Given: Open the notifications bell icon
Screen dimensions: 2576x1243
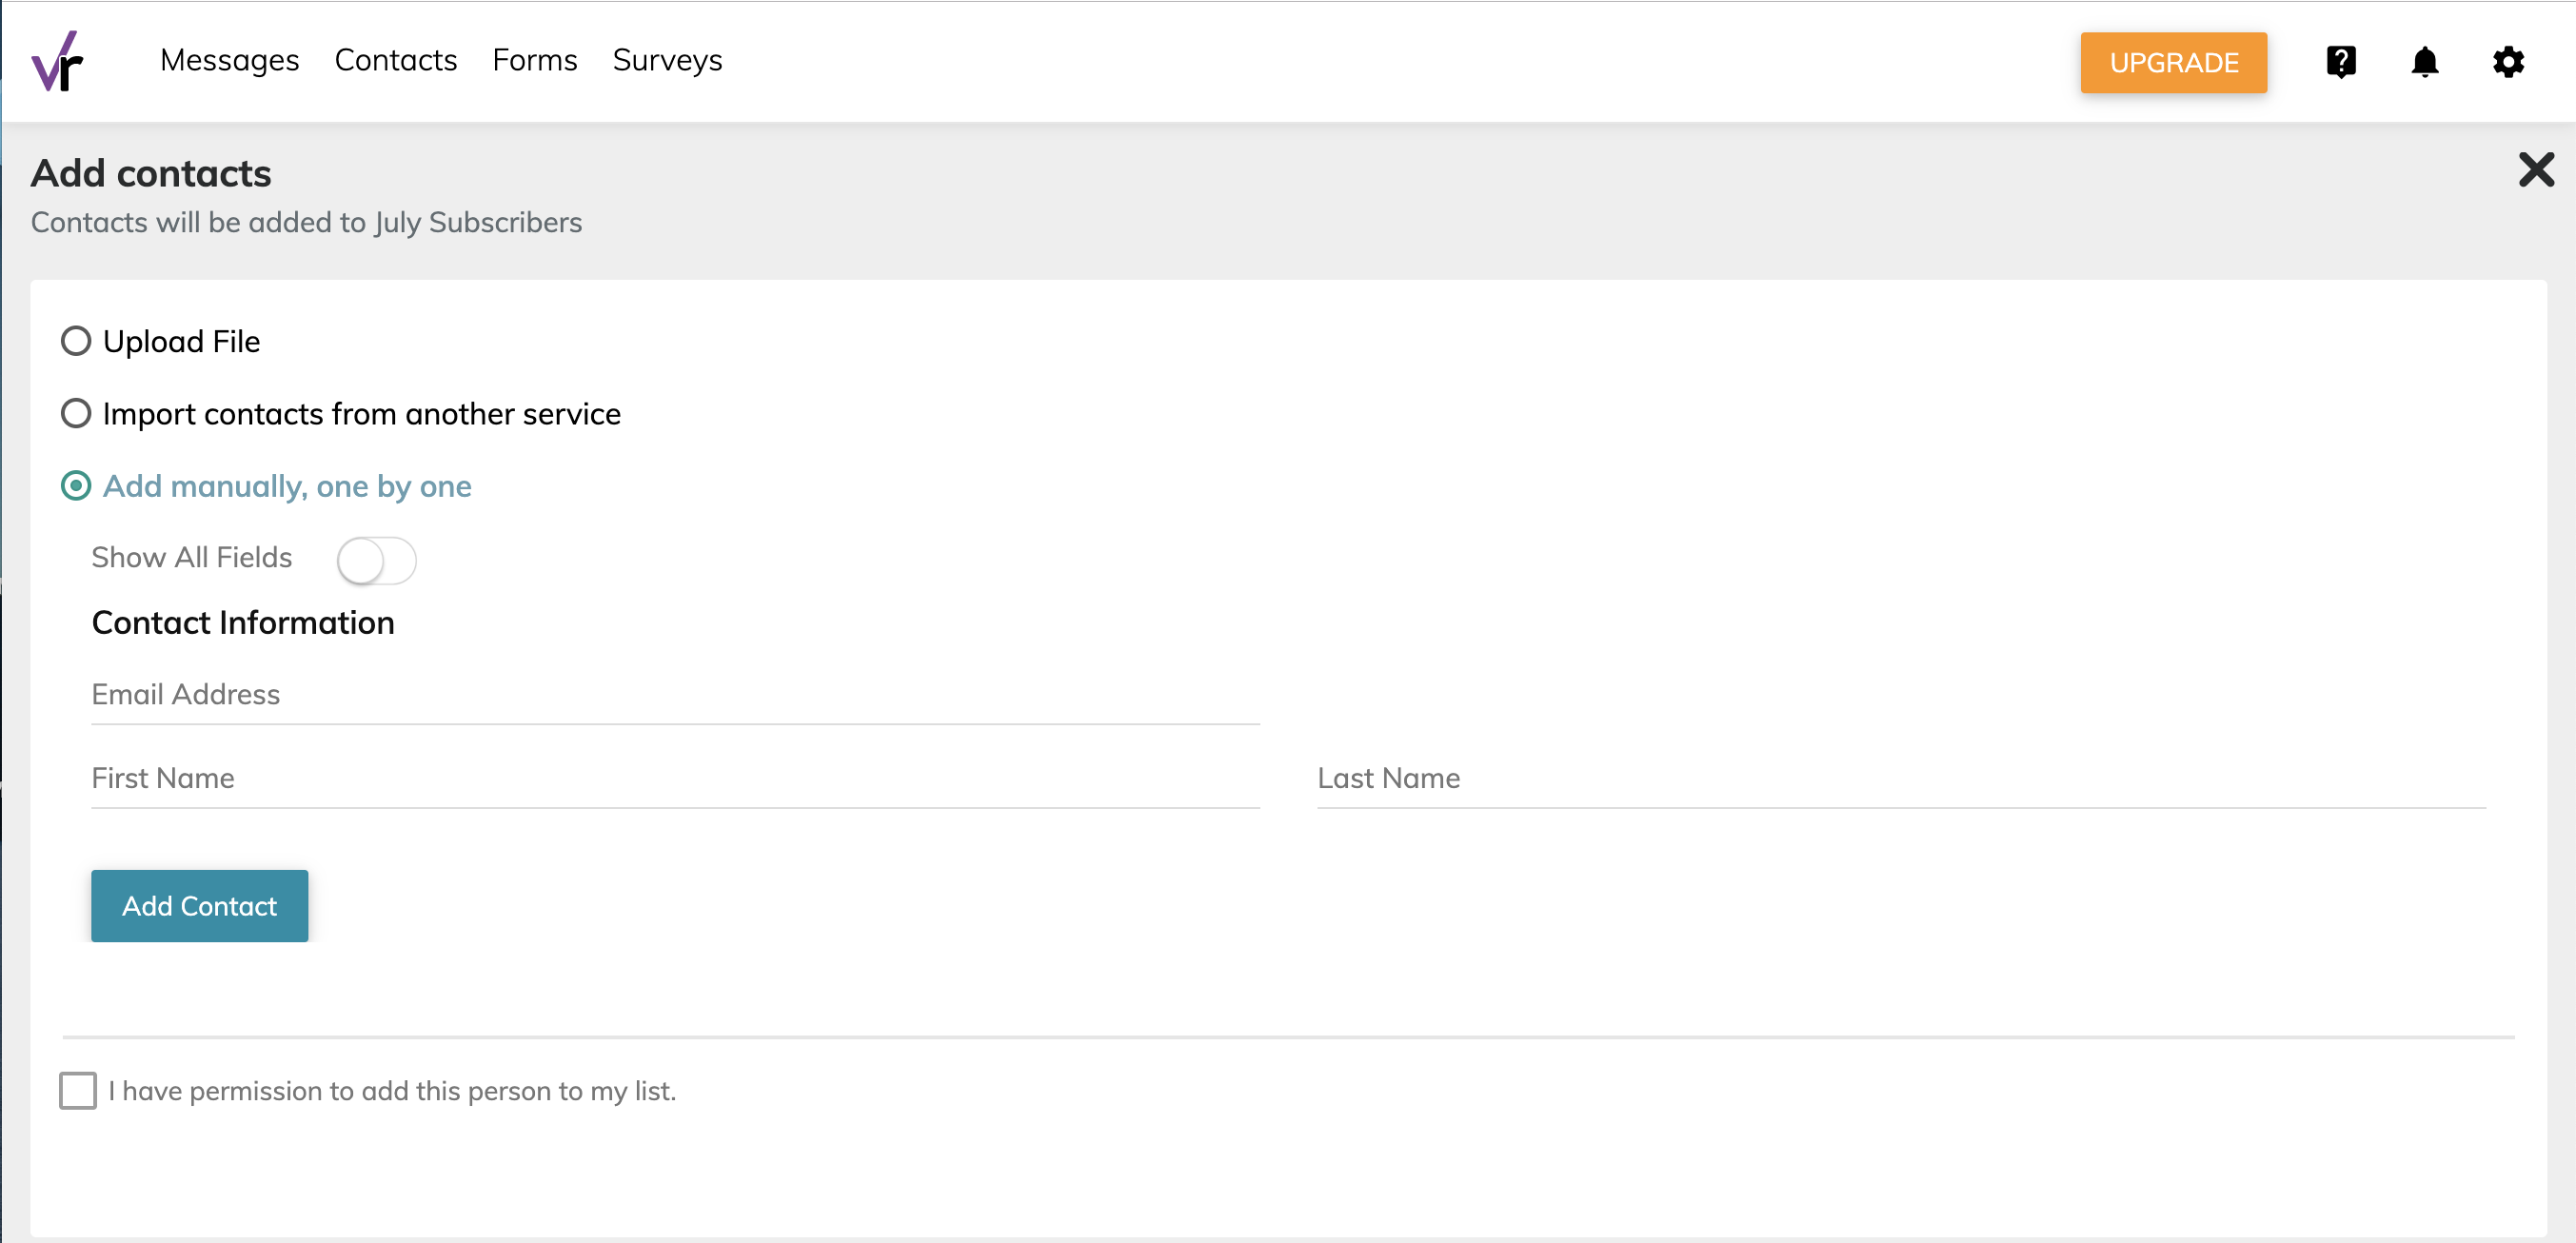Looking at the screenshot, I should [x=2424, y=62].
